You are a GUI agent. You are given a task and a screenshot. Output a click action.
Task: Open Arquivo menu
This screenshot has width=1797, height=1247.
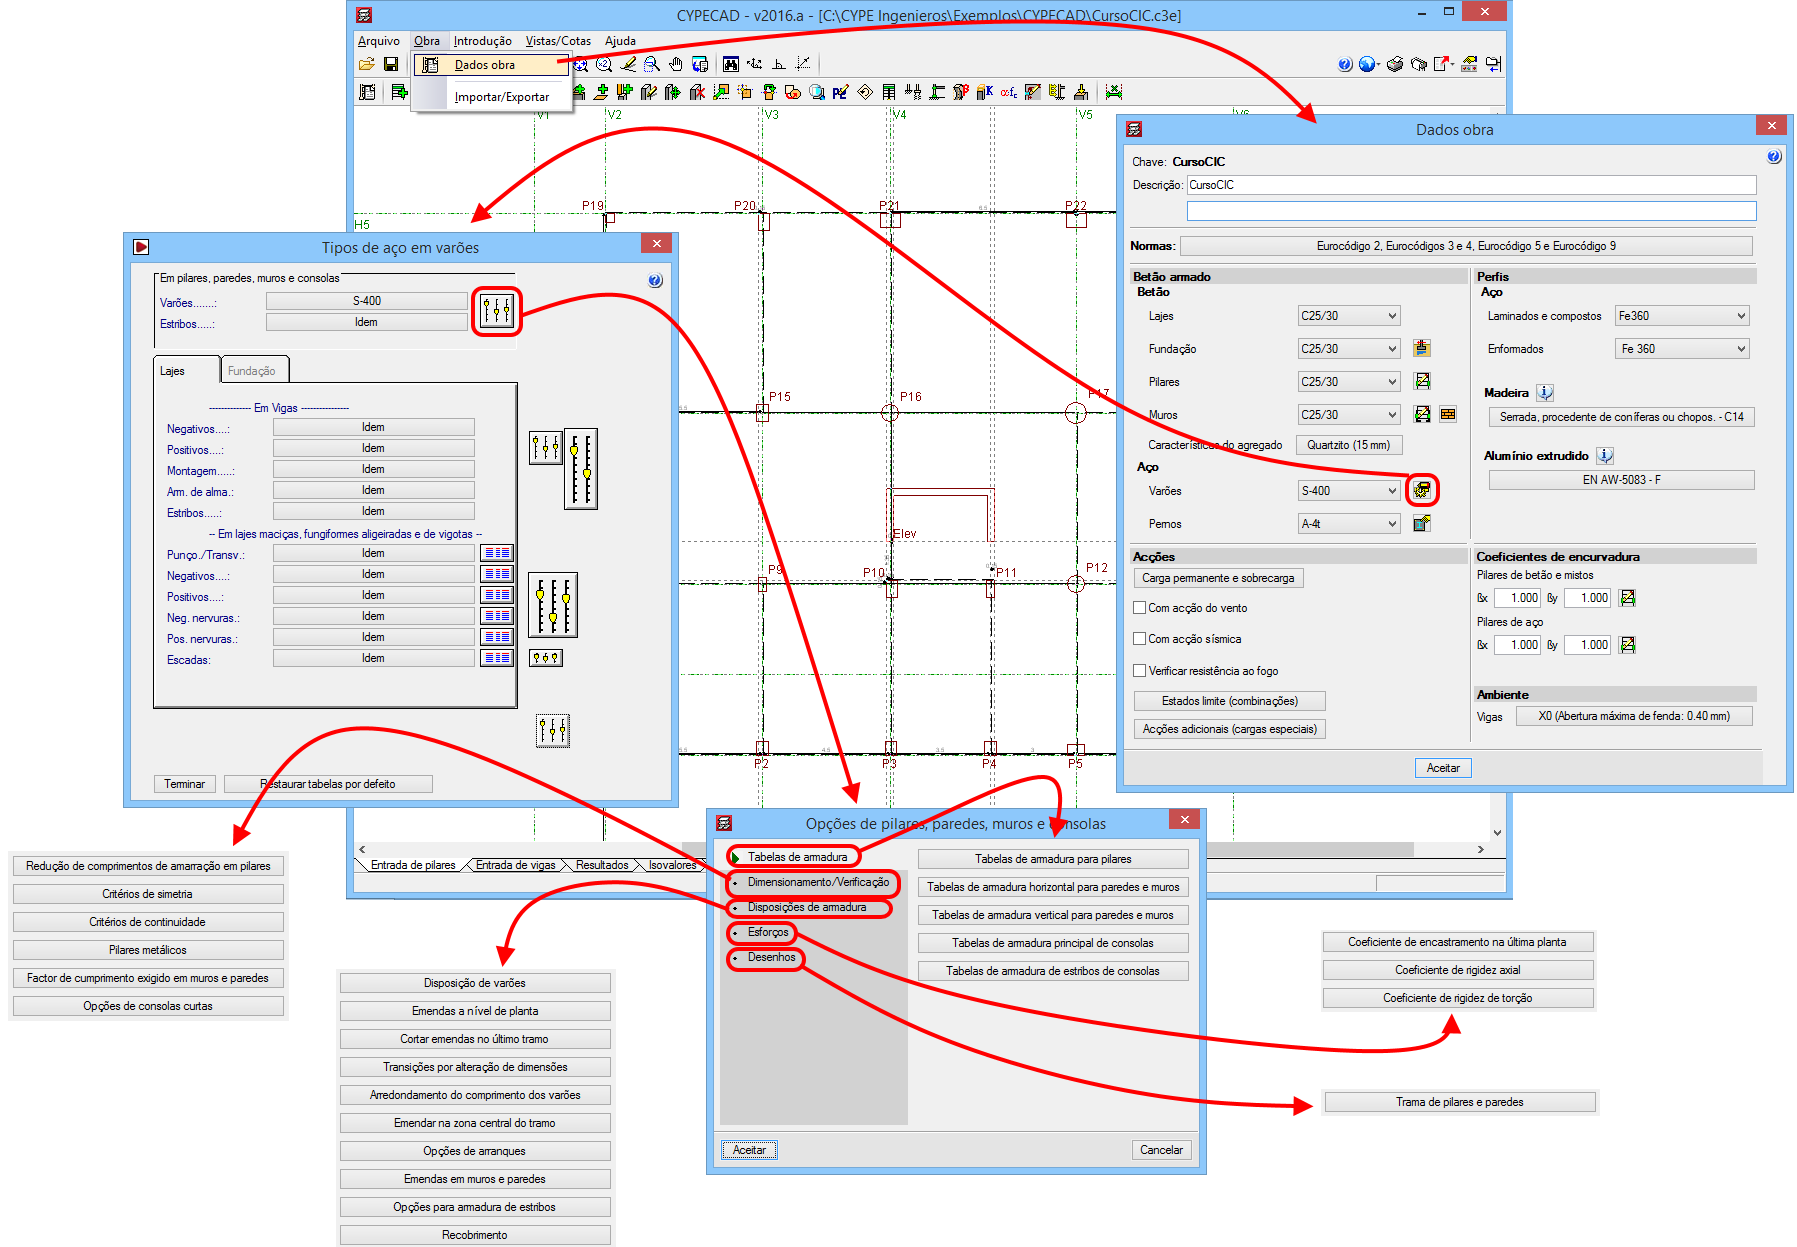[379, 41]
